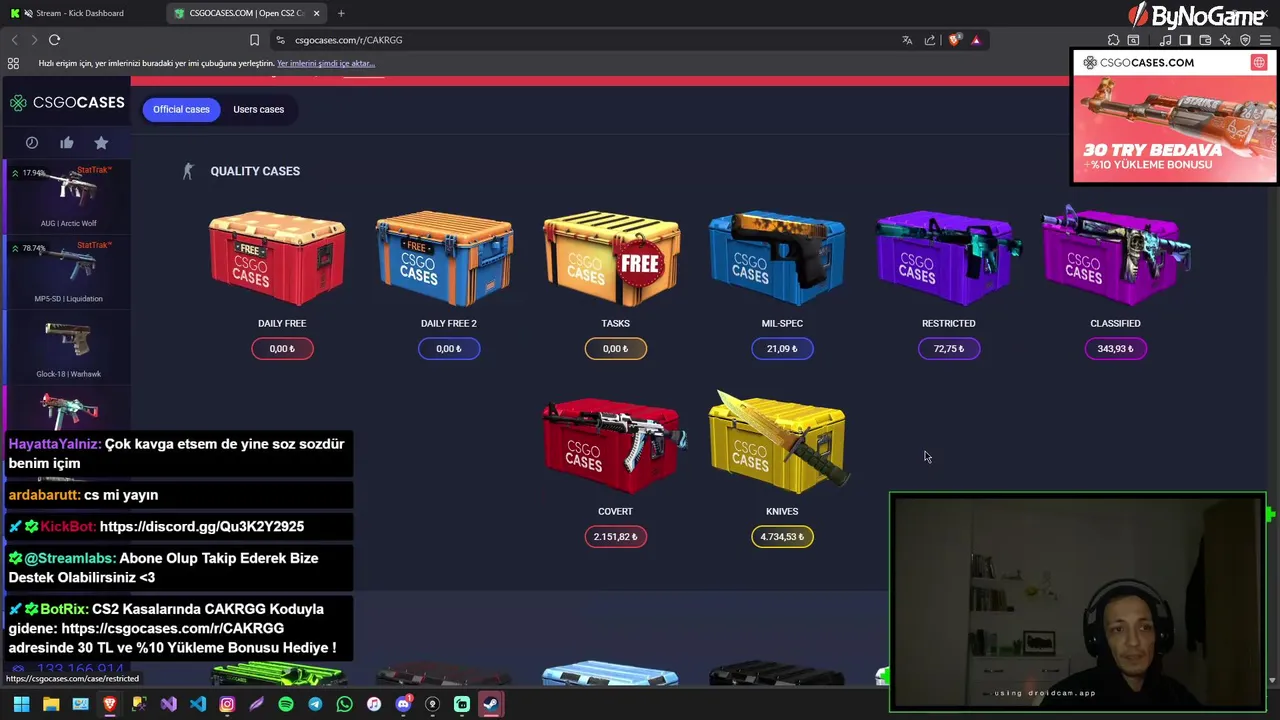
Task: Open the Brave Rewards triangle icon
Action: [x=976, y=40]
